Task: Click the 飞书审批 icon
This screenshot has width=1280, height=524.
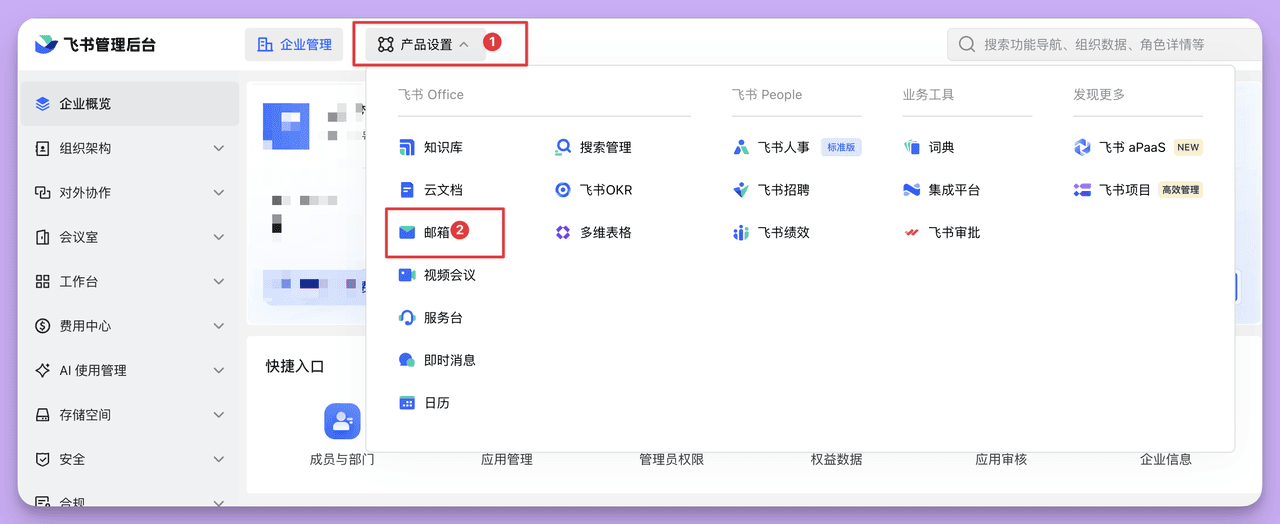Action: 912,232
